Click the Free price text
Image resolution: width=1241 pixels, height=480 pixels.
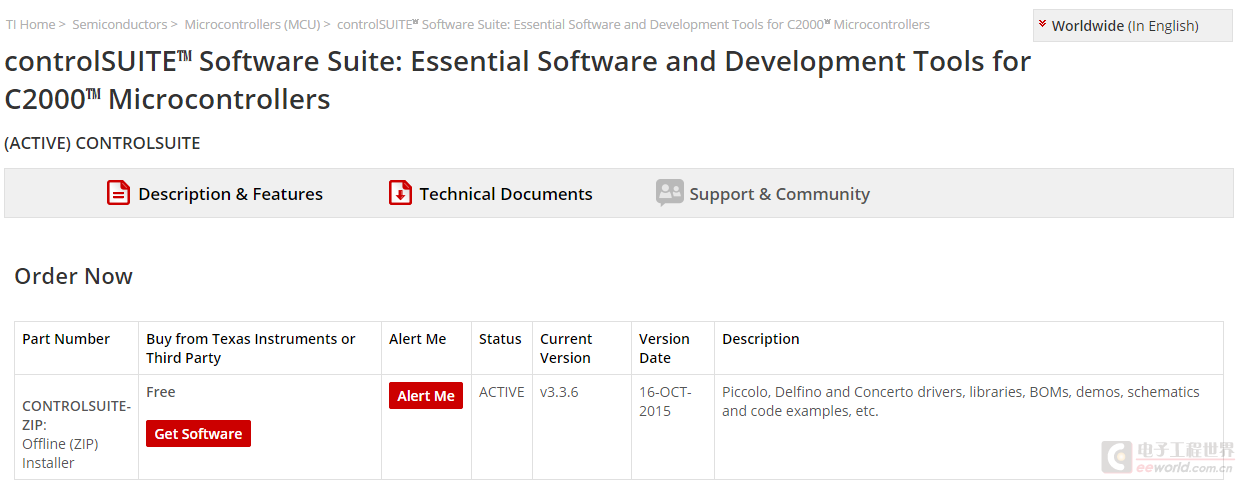[161, 392]
